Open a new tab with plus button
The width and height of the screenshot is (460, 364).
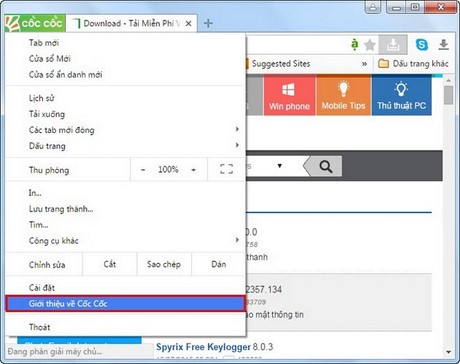tap(208, 23)
